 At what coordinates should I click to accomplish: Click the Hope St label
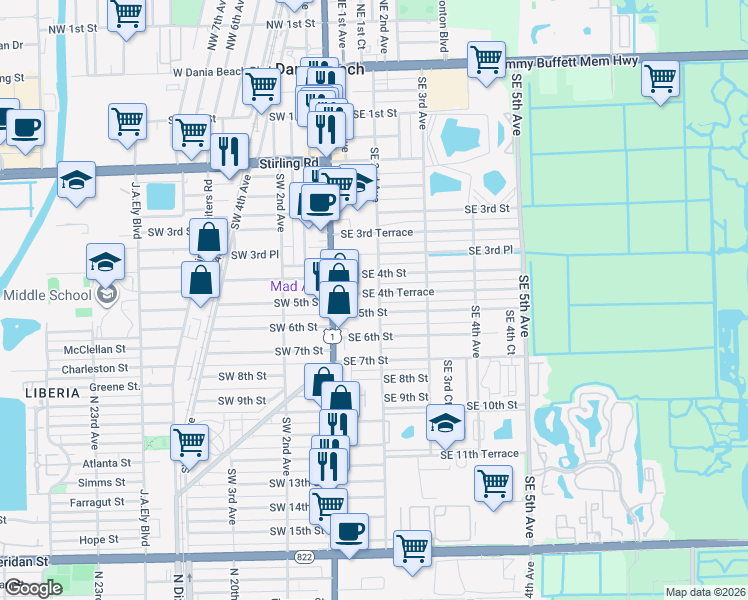point(99,540)
